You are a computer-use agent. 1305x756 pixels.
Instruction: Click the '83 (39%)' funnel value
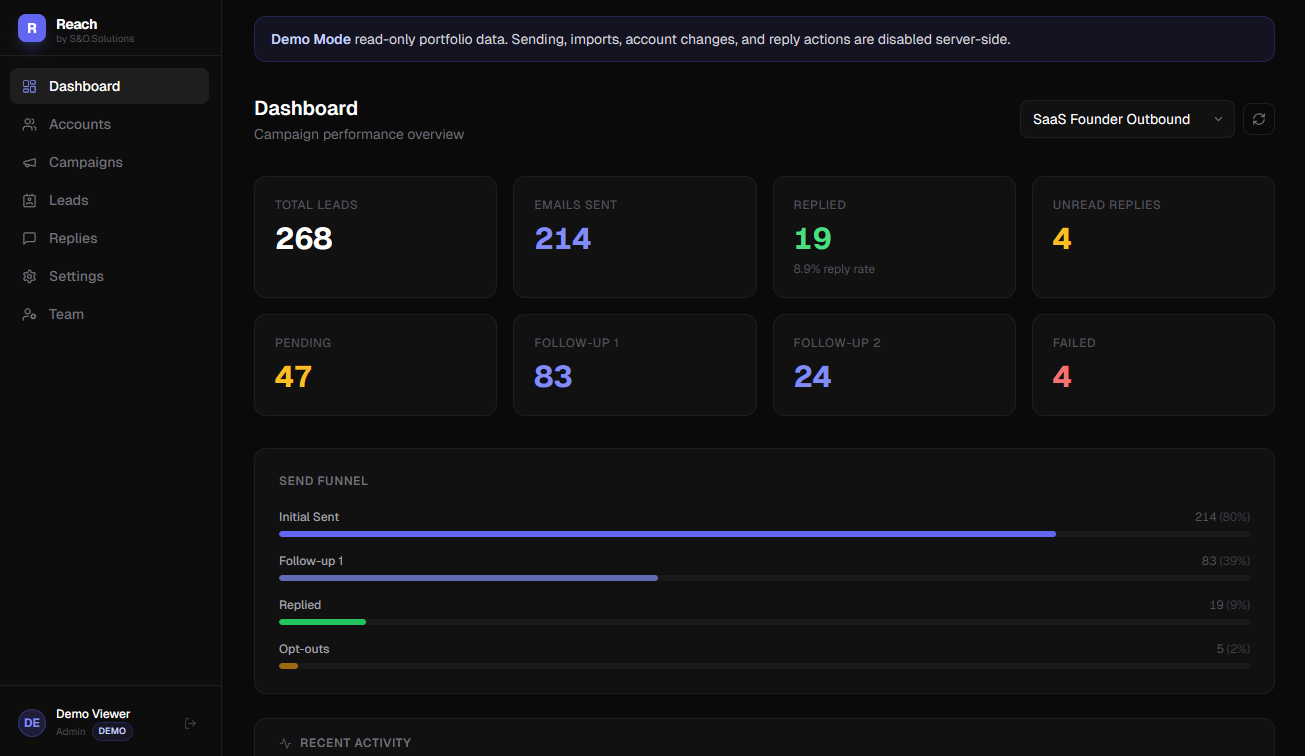click(x=1226, y=561)
